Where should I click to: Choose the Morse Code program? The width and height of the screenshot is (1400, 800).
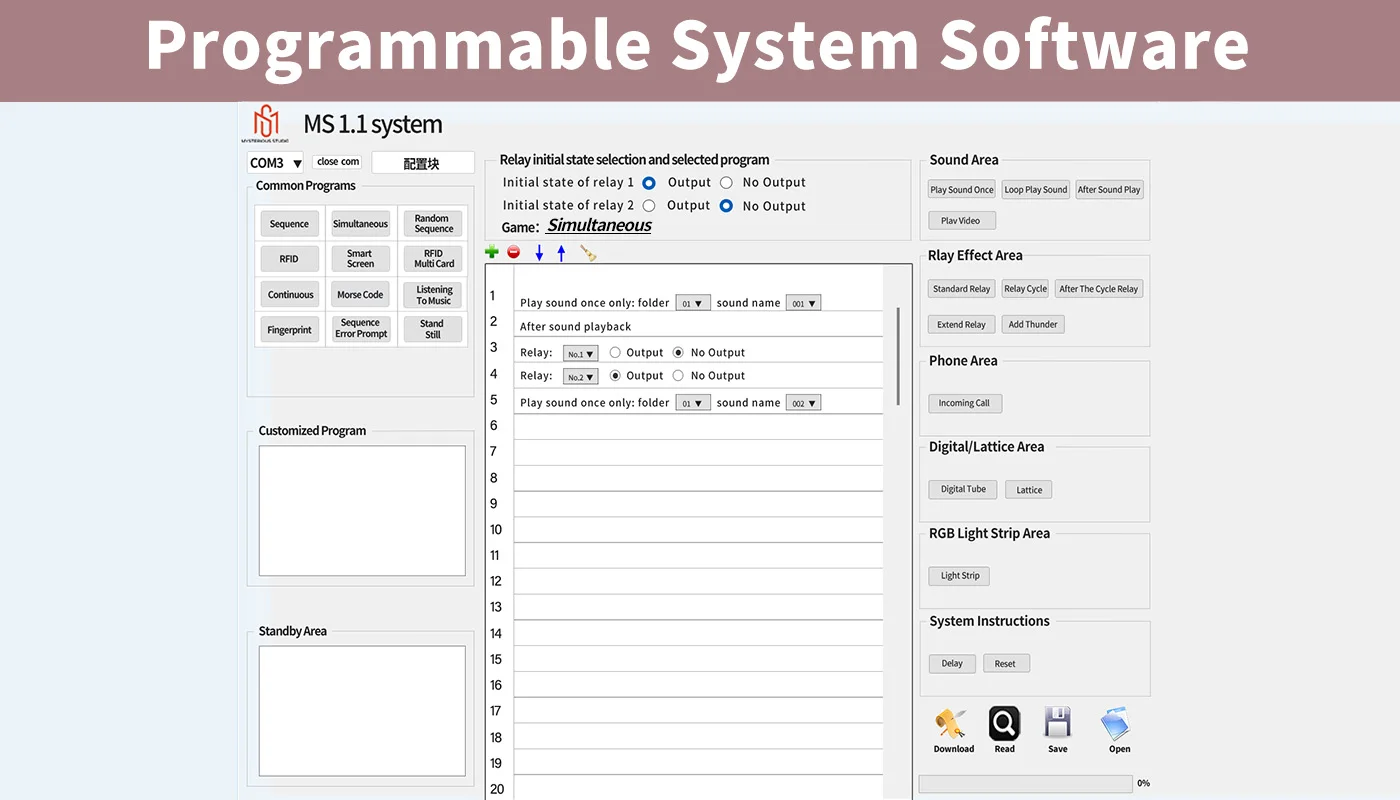tap(361, 295)
